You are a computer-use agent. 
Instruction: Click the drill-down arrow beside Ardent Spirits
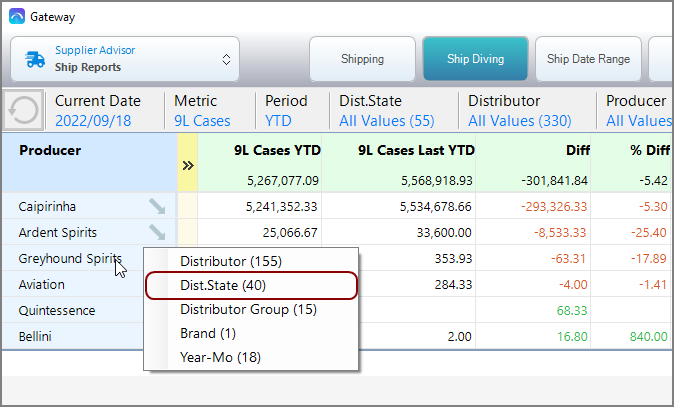coord(158,232)
